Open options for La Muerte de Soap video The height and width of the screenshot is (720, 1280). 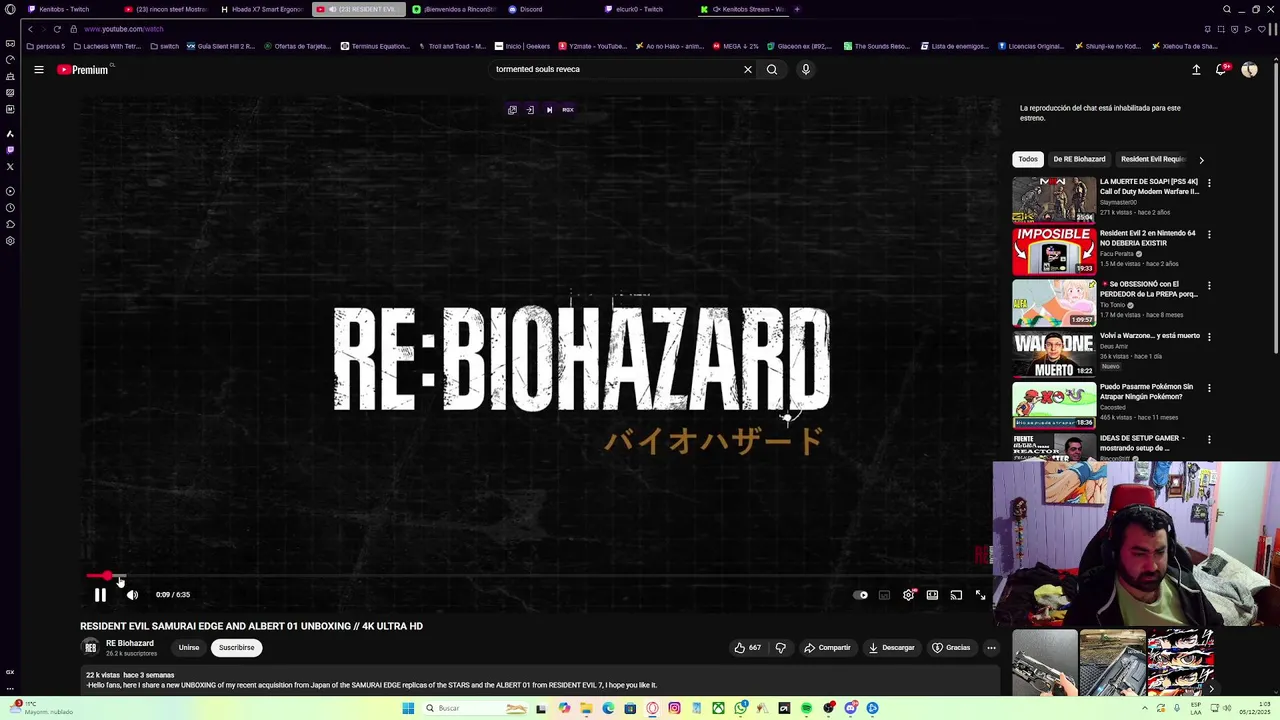[1209, 183]
